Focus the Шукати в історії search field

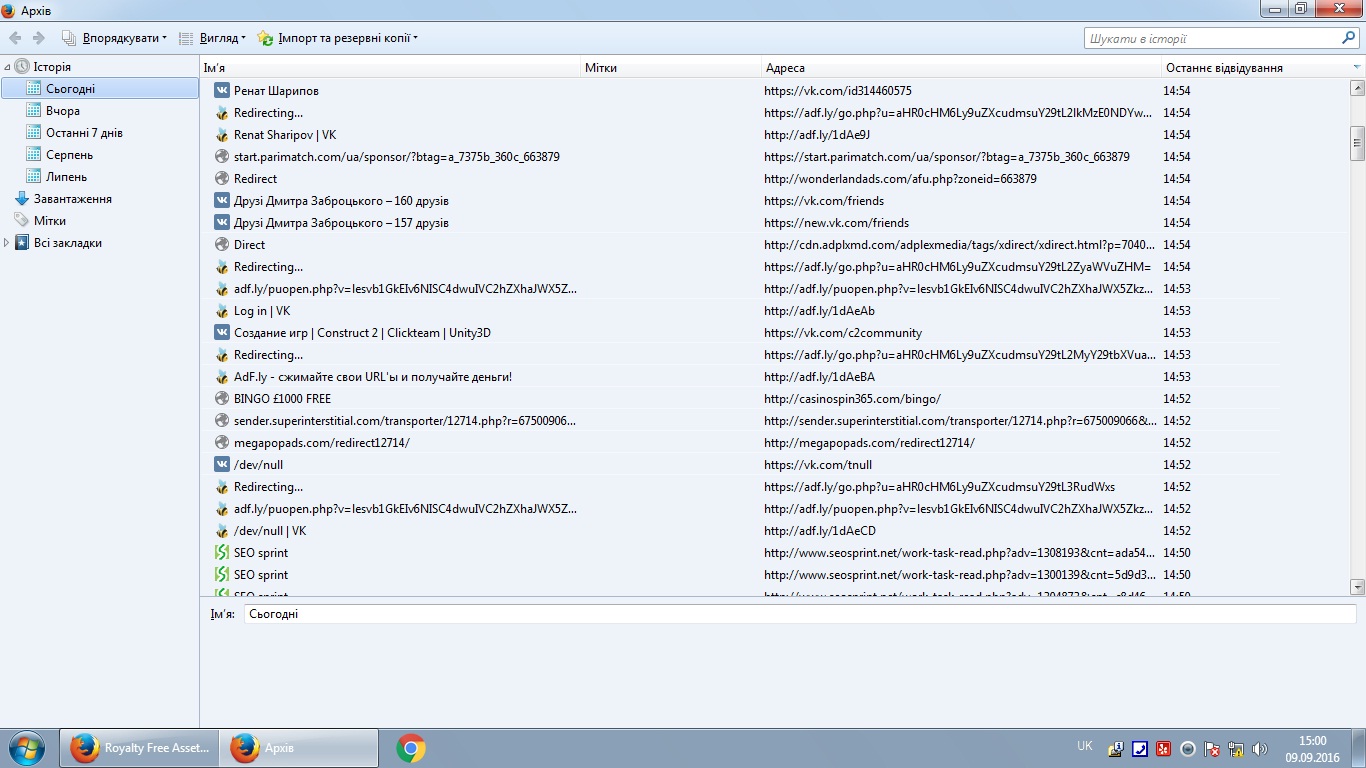(1213, 38)
